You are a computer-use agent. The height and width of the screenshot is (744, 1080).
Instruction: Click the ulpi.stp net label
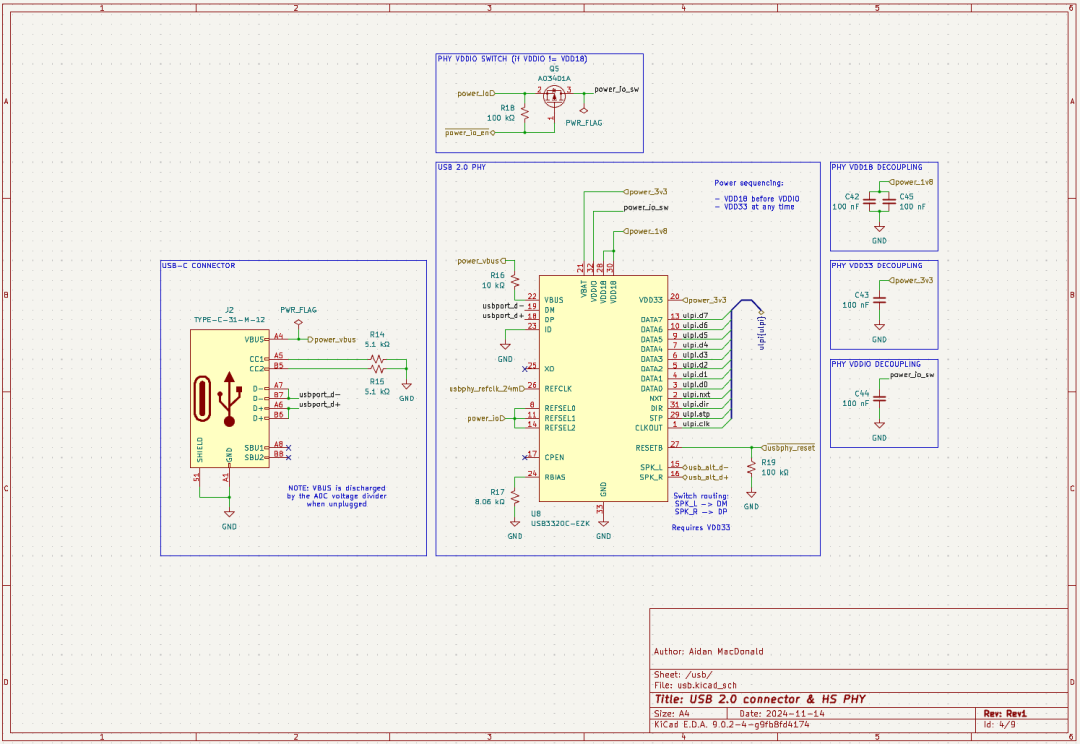[x=696, y=415]
